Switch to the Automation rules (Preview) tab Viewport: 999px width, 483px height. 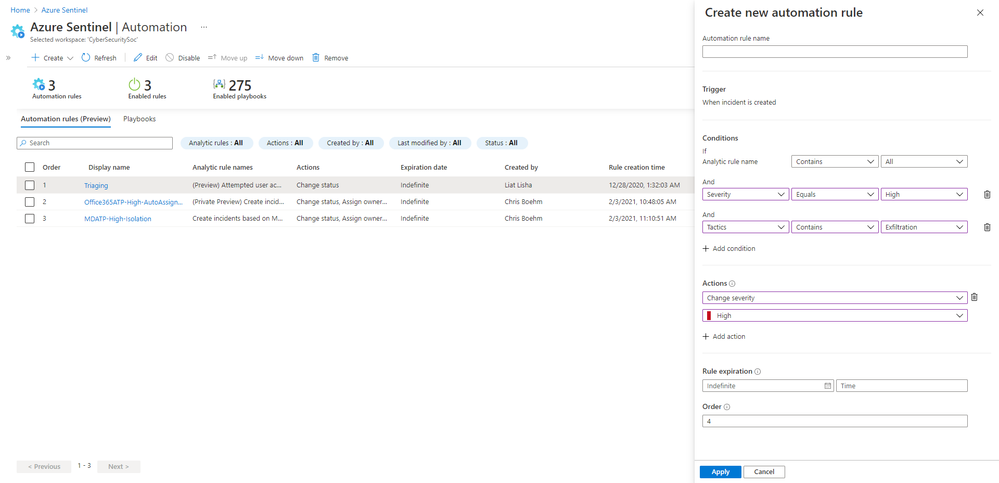pyautogui.click(x=66, y=119)
